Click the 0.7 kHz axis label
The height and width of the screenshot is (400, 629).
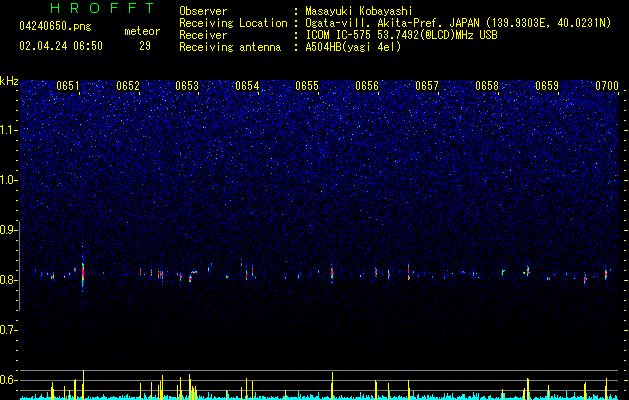coord(8,330)
